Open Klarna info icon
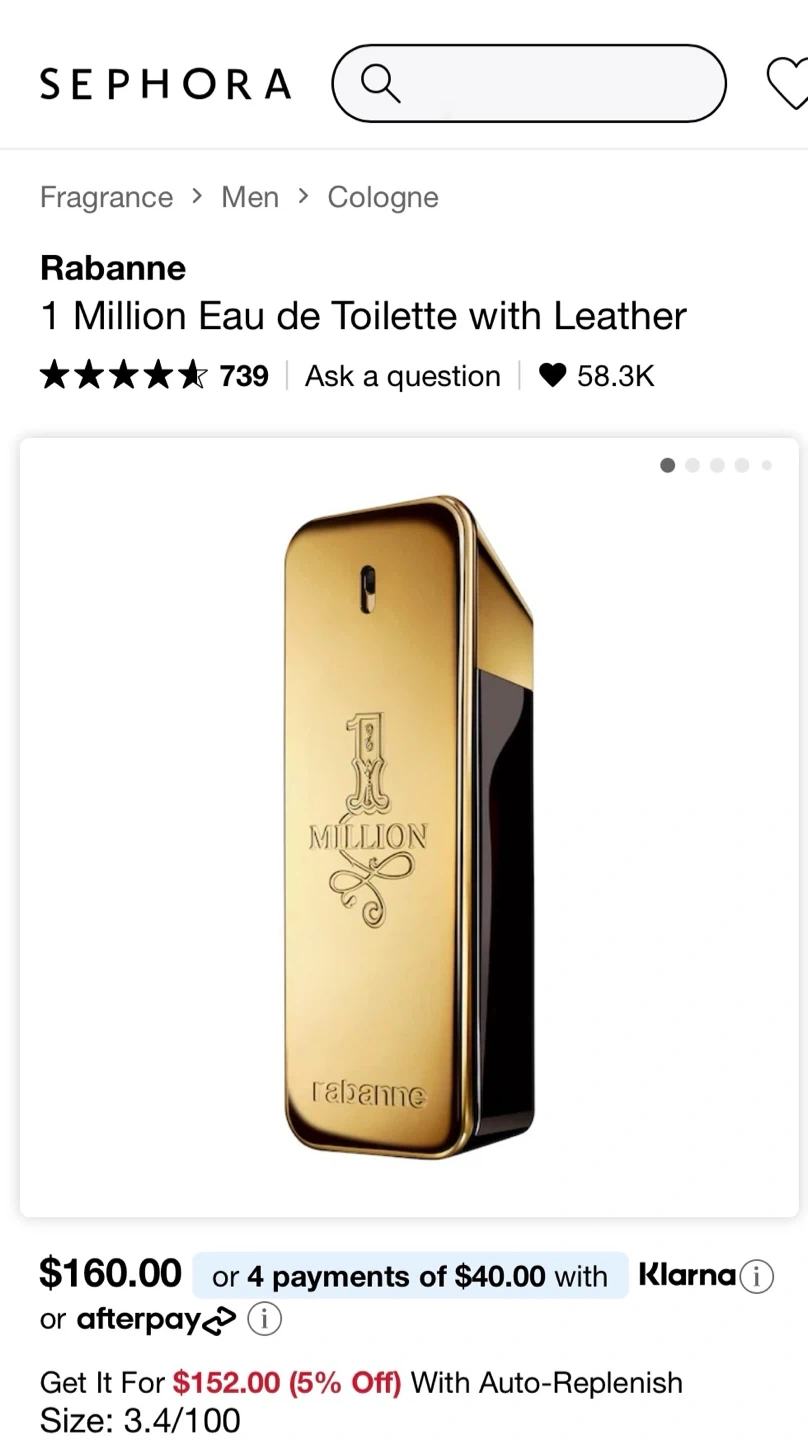This screenshot has height=1440, width=808. (757, 1276)
